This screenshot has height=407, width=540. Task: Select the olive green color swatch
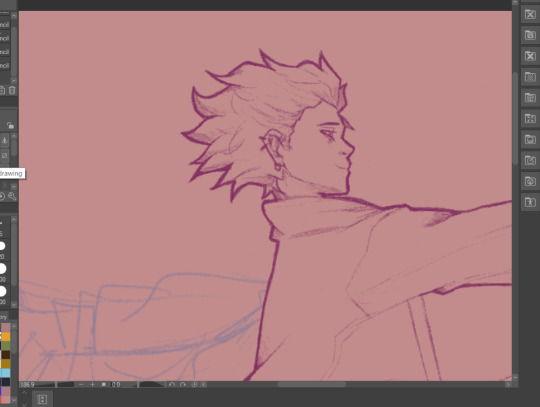coord(6,345)
